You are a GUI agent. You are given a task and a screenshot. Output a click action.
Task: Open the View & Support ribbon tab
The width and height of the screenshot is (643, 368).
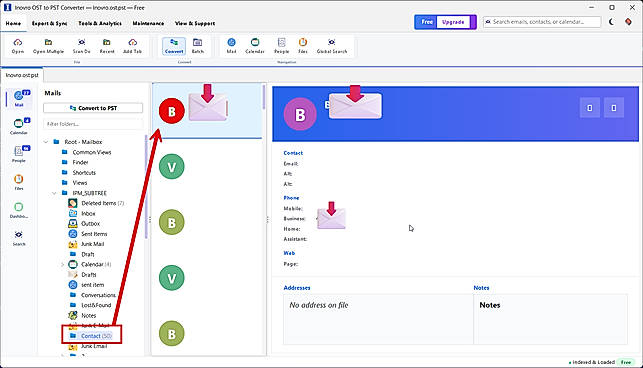(x=195, y=23)
